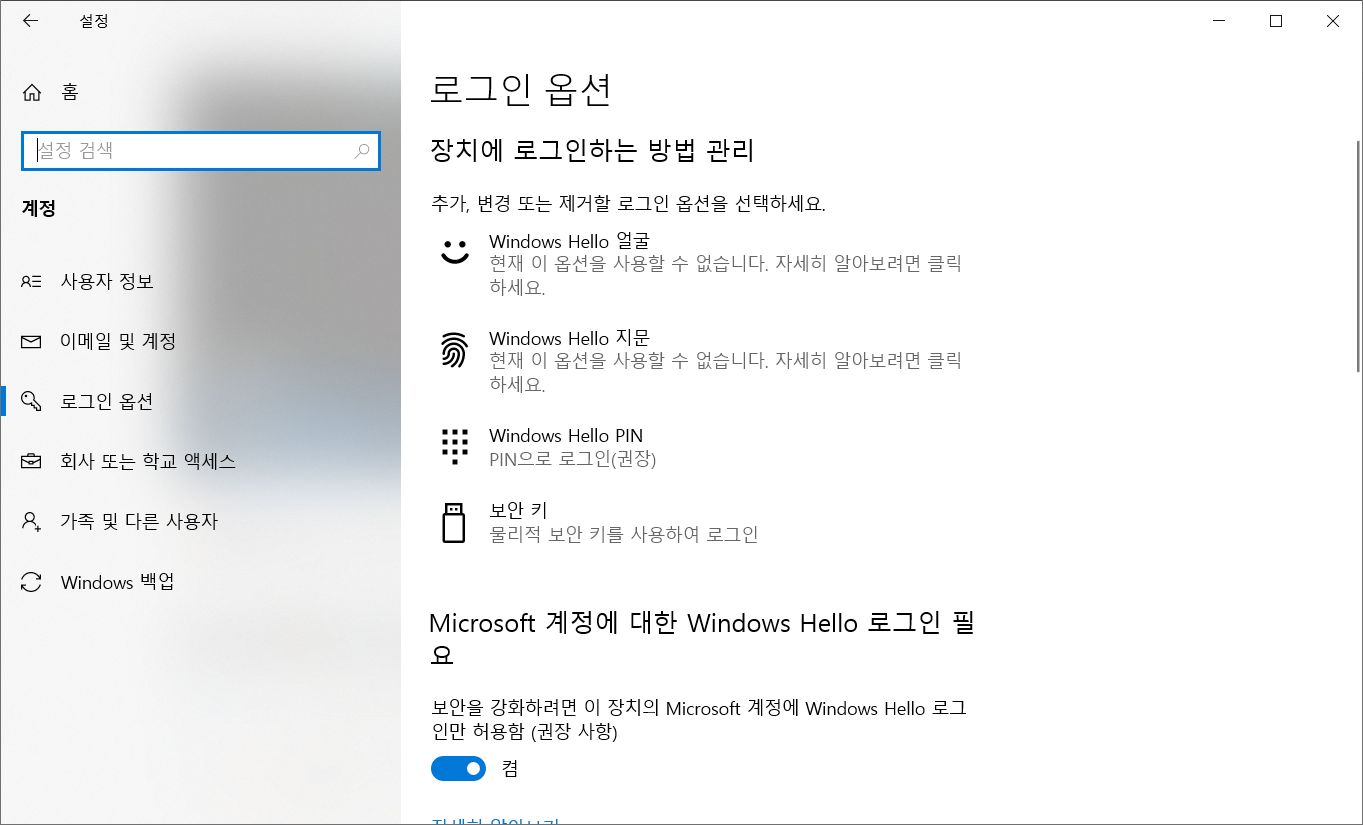
Task: Click the 설정 window title text
Action: coord(95,20)
